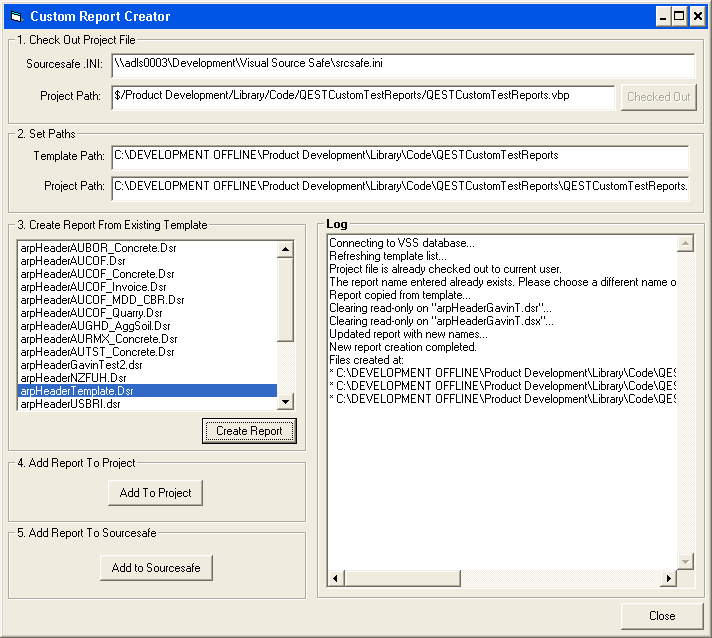The width and height of the screenshot is (712, 638).
Task: Select the arpHeaderNZFUH.Dsr template
Action: pos(73,378)
